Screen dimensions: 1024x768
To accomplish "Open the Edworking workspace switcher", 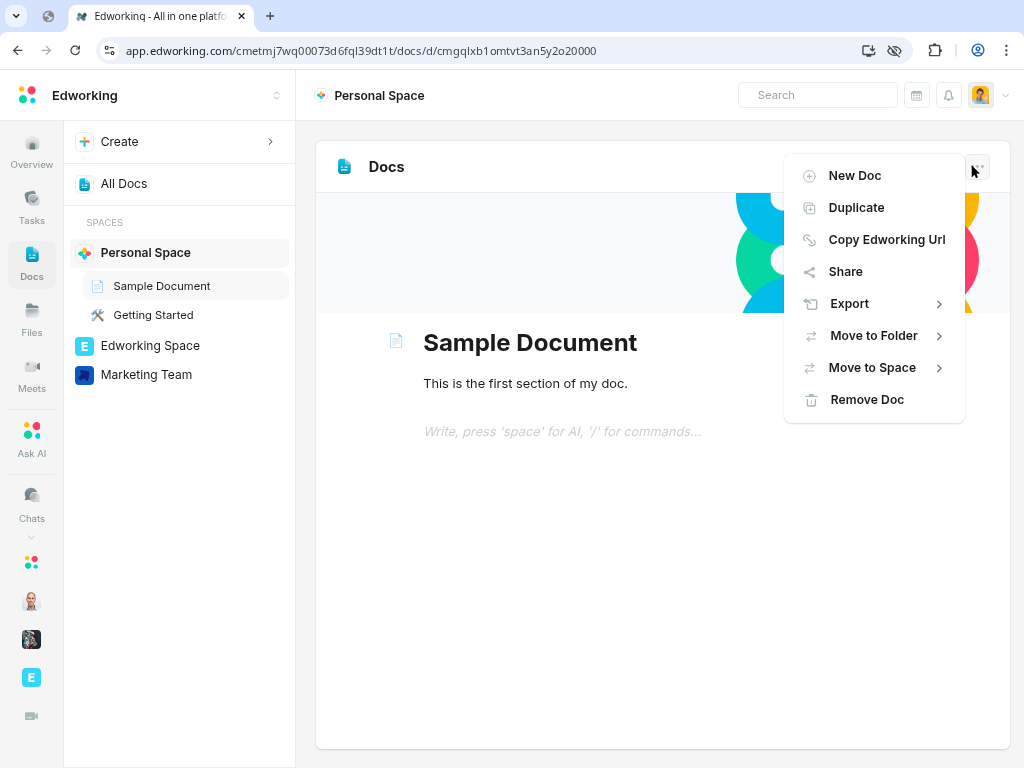I will [276, 96].
